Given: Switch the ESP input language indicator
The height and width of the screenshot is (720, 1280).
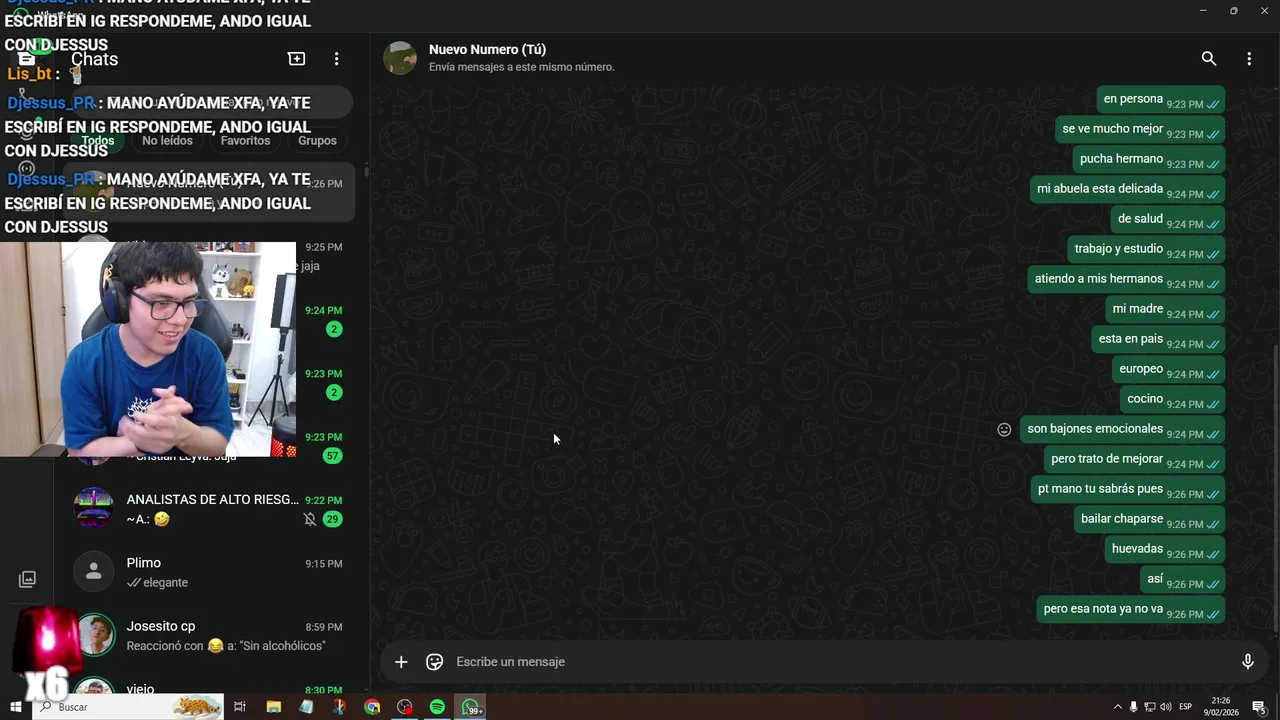Looking at the screenshot, I should tap(1186, 707).
